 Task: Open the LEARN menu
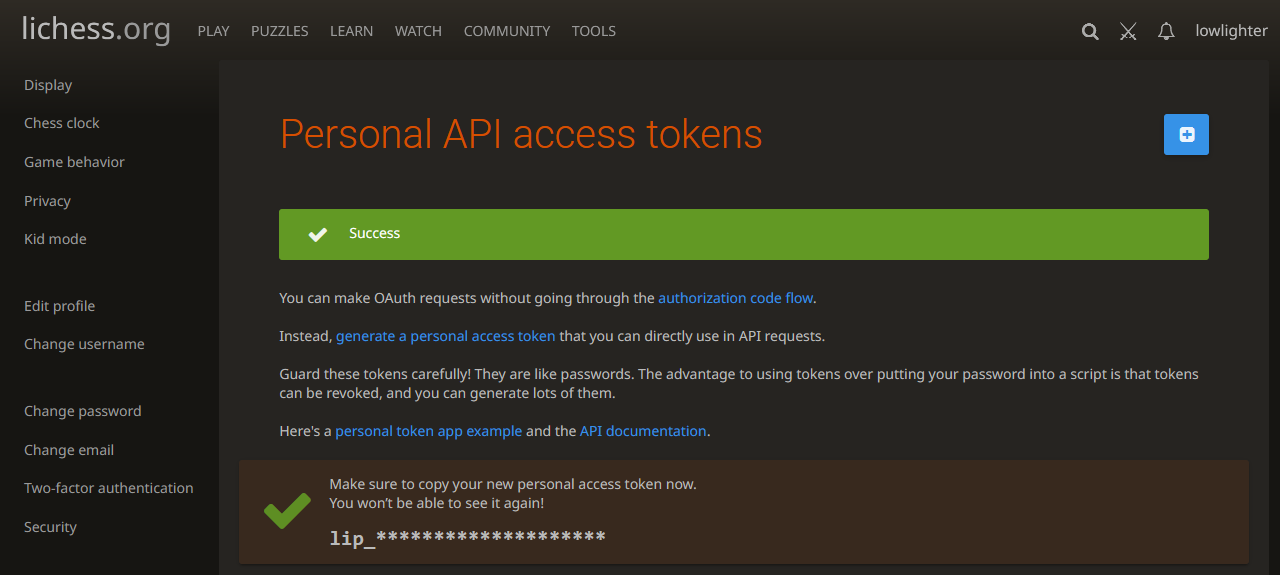(351, 31)
